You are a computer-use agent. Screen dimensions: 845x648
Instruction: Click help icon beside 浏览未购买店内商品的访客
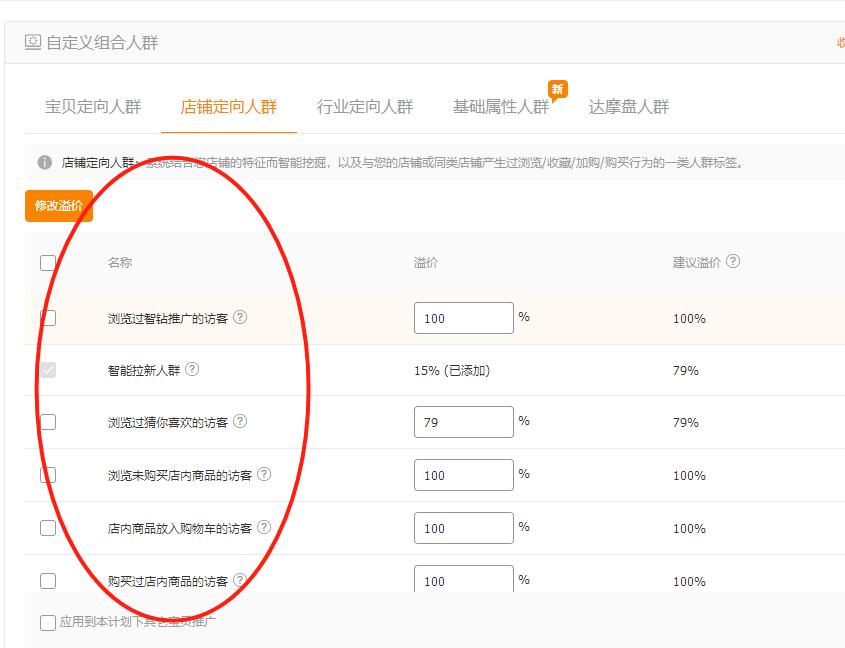pos(263,475)
